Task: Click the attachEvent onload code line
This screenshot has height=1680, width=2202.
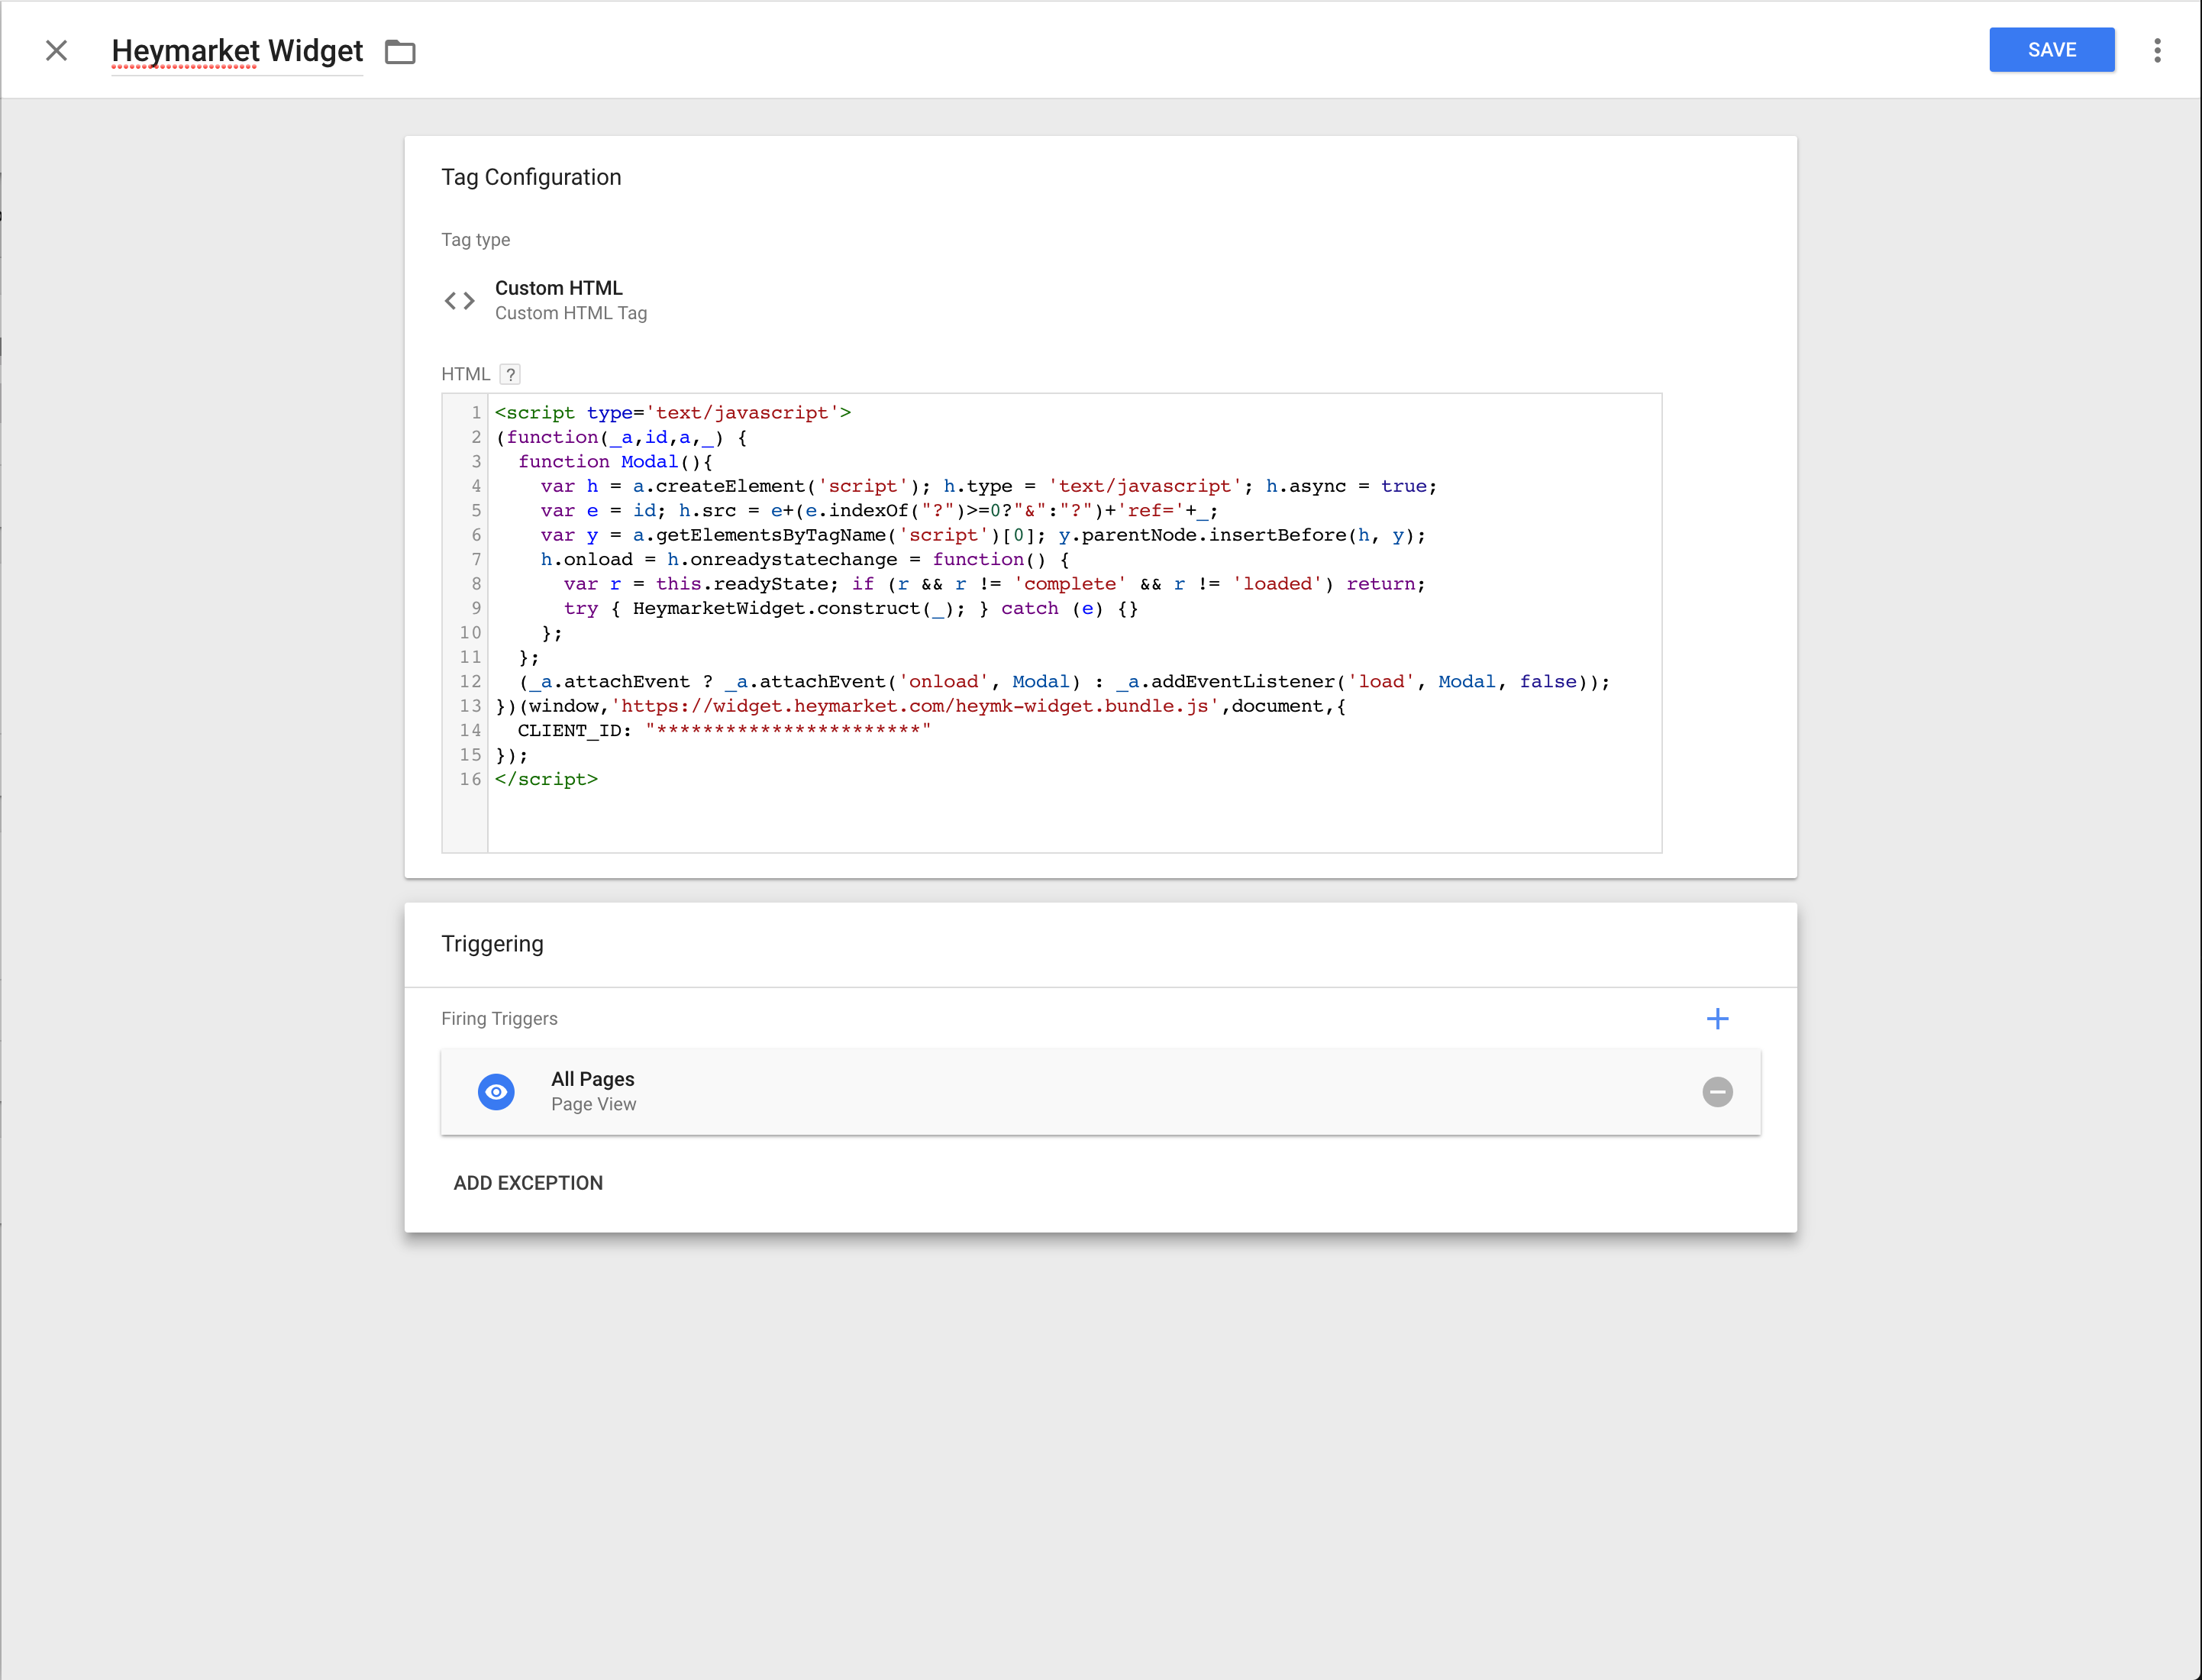Action: pyautogui.click(x=1064, y=682)
